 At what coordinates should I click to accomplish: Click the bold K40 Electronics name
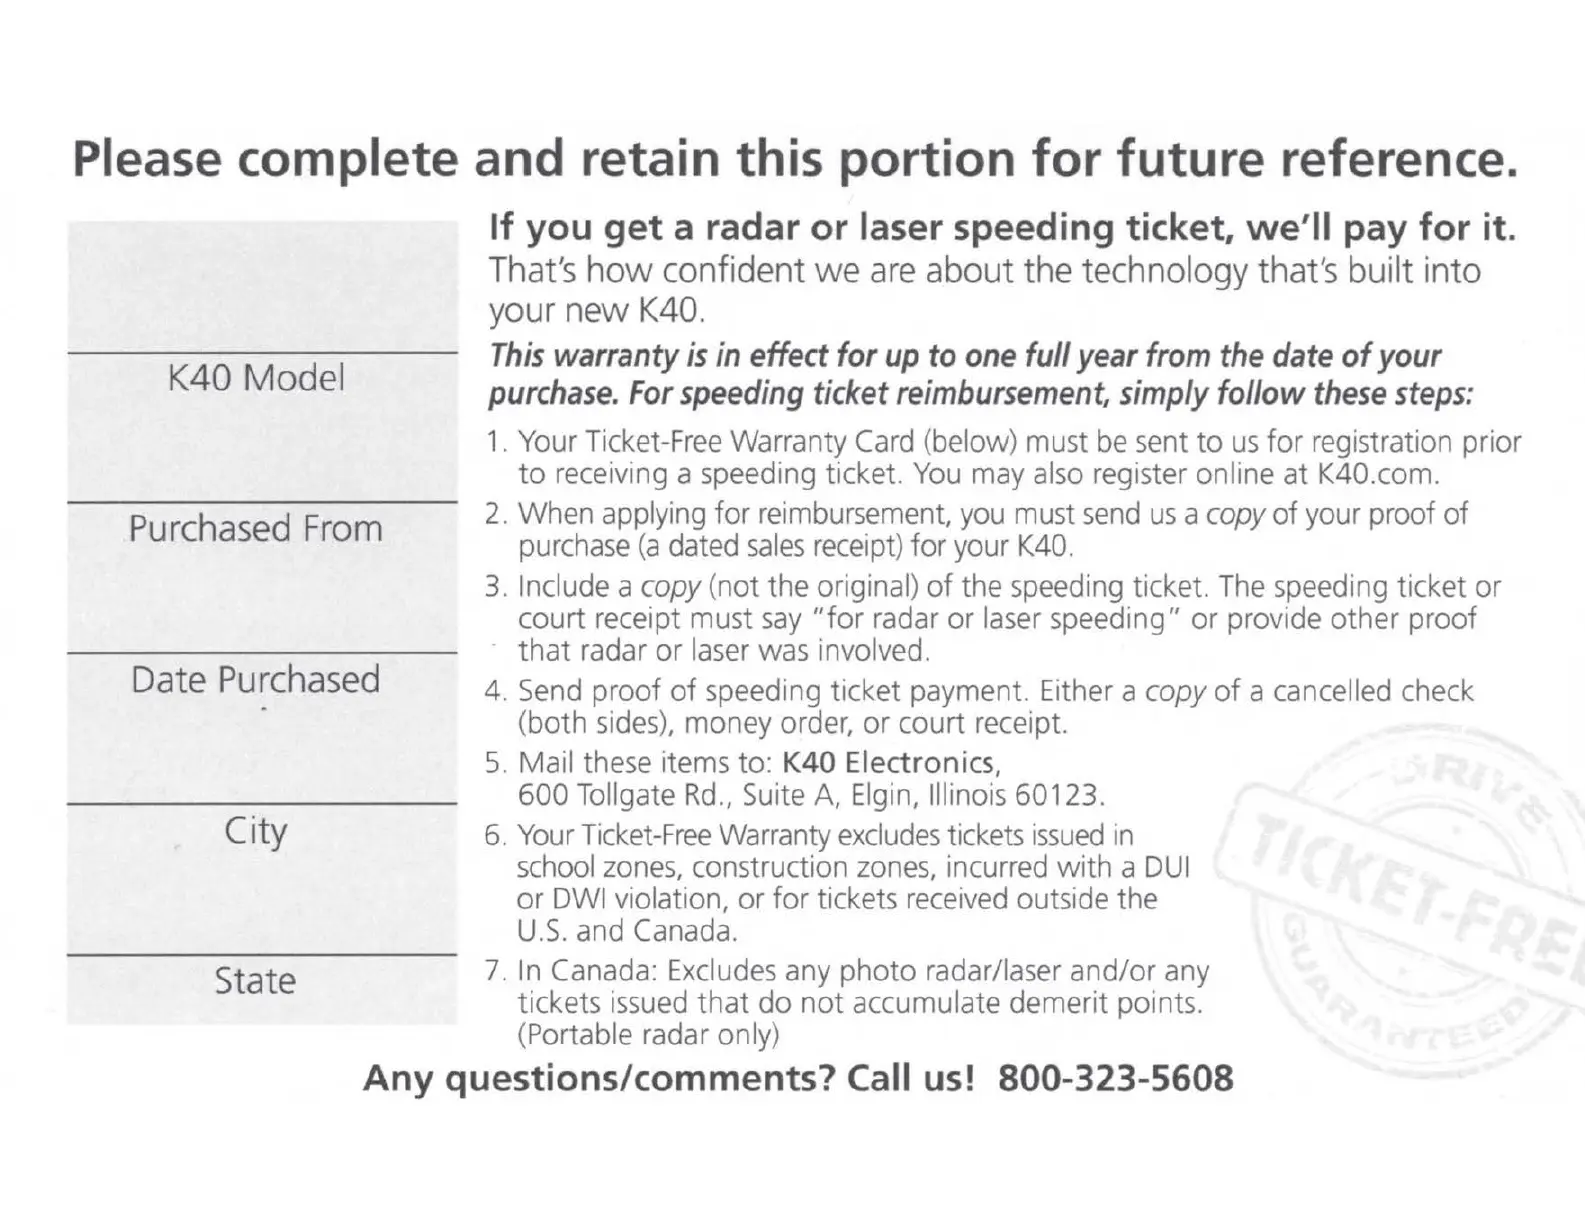(888, 763)
